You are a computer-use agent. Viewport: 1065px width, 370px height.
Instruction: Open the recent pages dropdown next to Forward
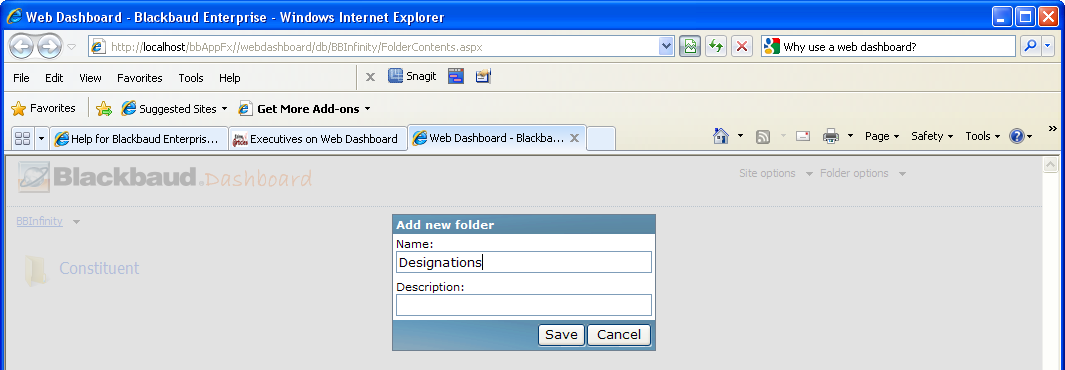71,47
